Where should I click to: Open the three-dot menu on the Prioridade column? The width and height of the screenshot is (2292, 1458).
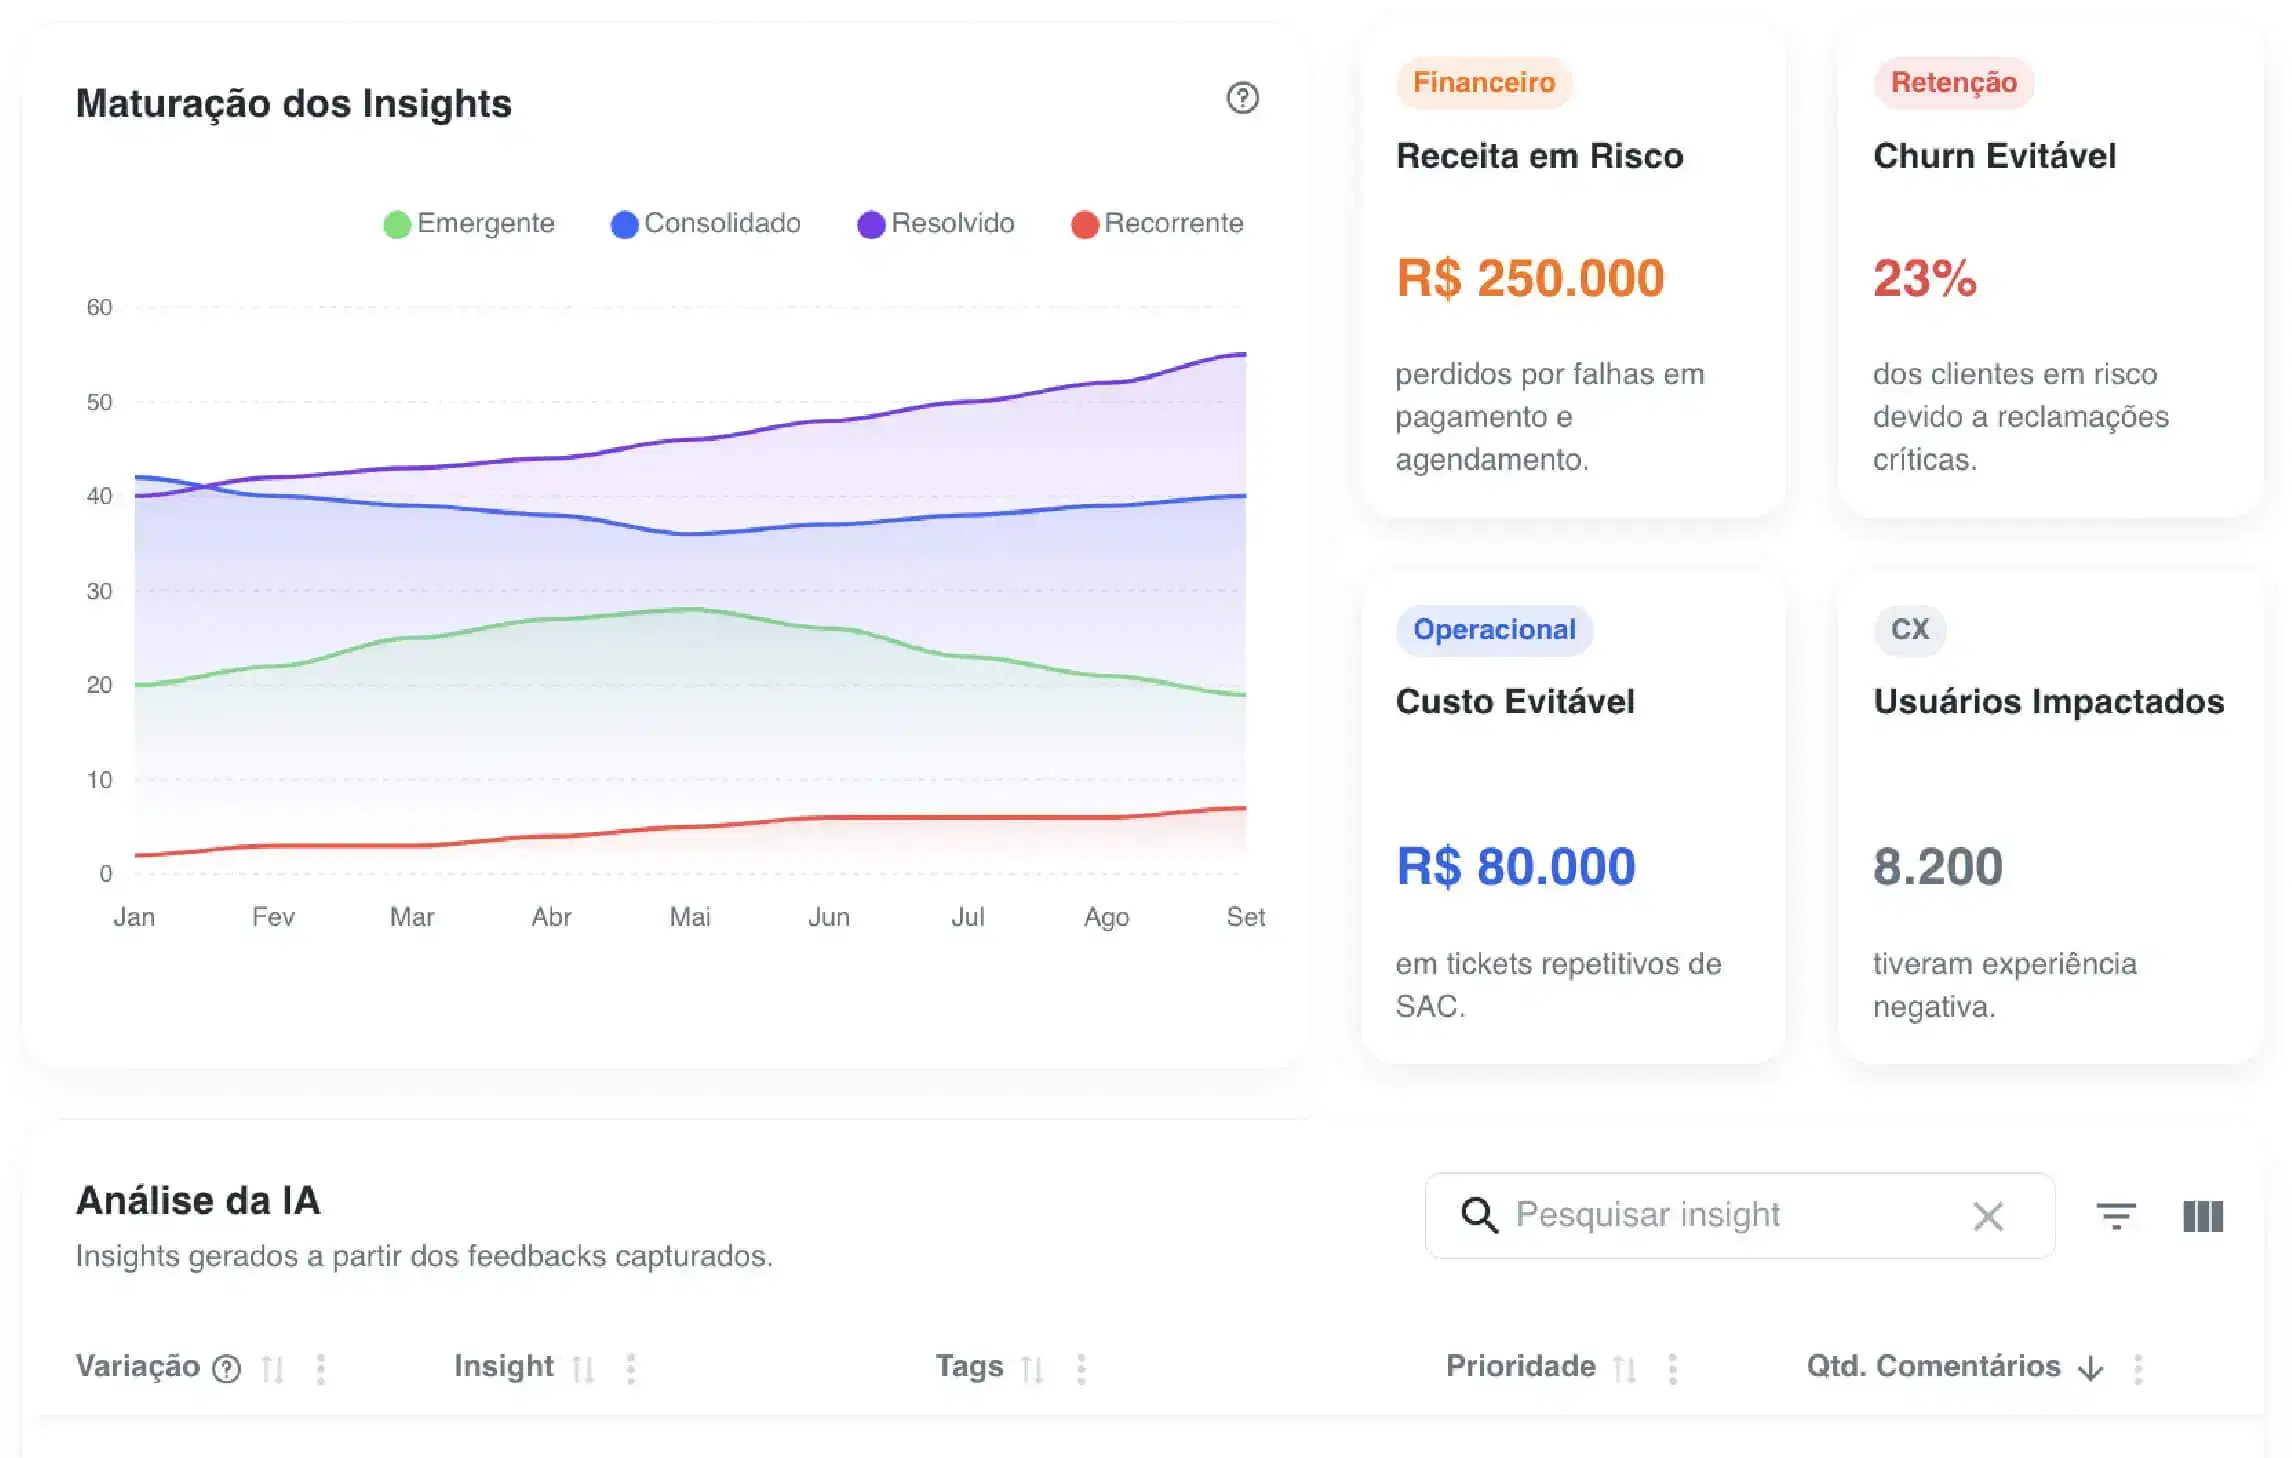1671,1366
